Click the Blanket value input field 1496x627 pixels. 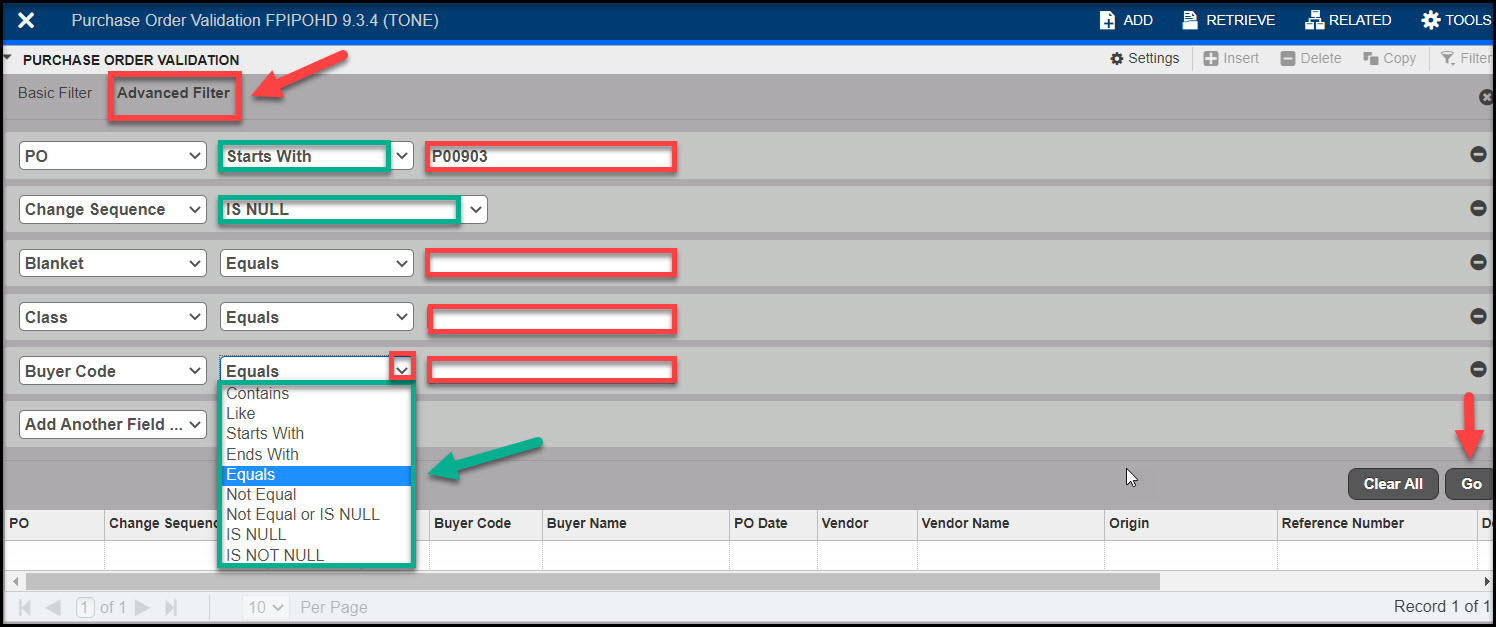coord(551,263)
